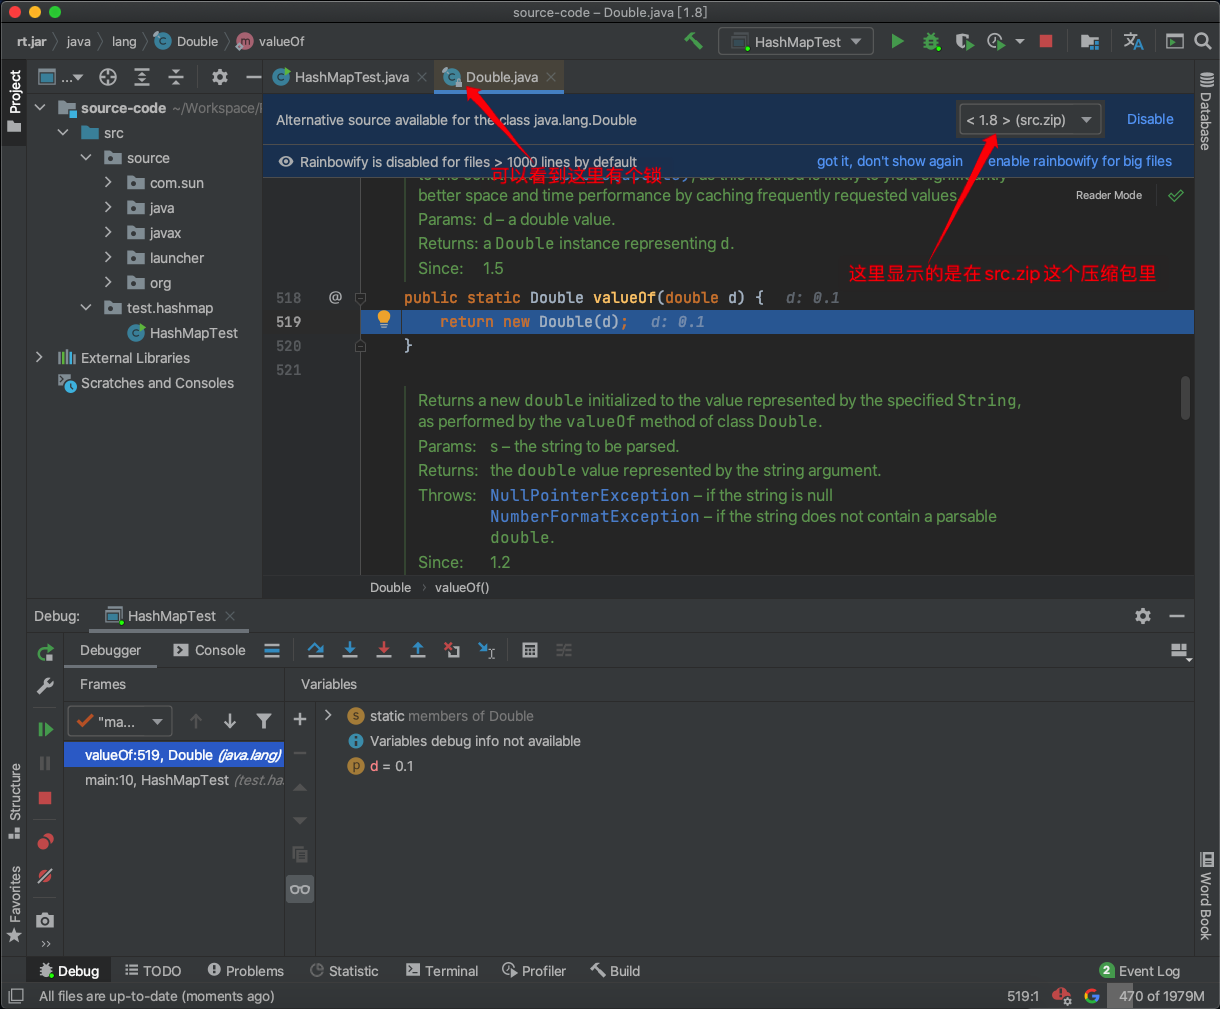The width and height of the screenshot is (1220, 1009).
Task: Click NumberFormatException doc link
Action: coord(595,517)
